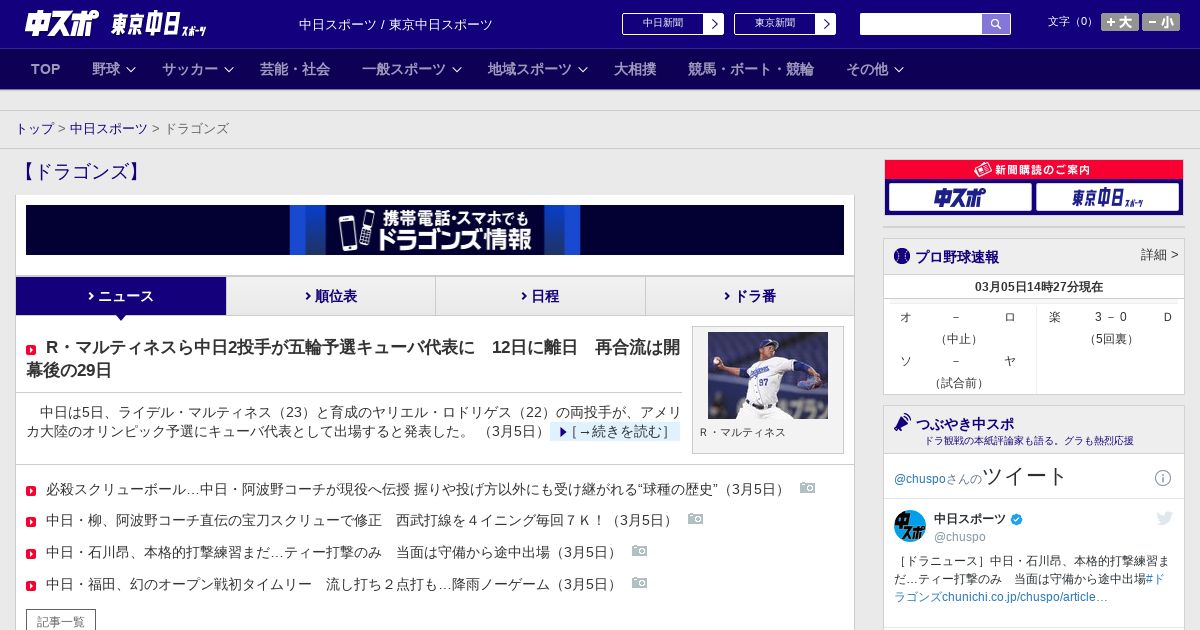Expand the その他 navigation menu
The image size is (1200, 630).
point(875,69)
